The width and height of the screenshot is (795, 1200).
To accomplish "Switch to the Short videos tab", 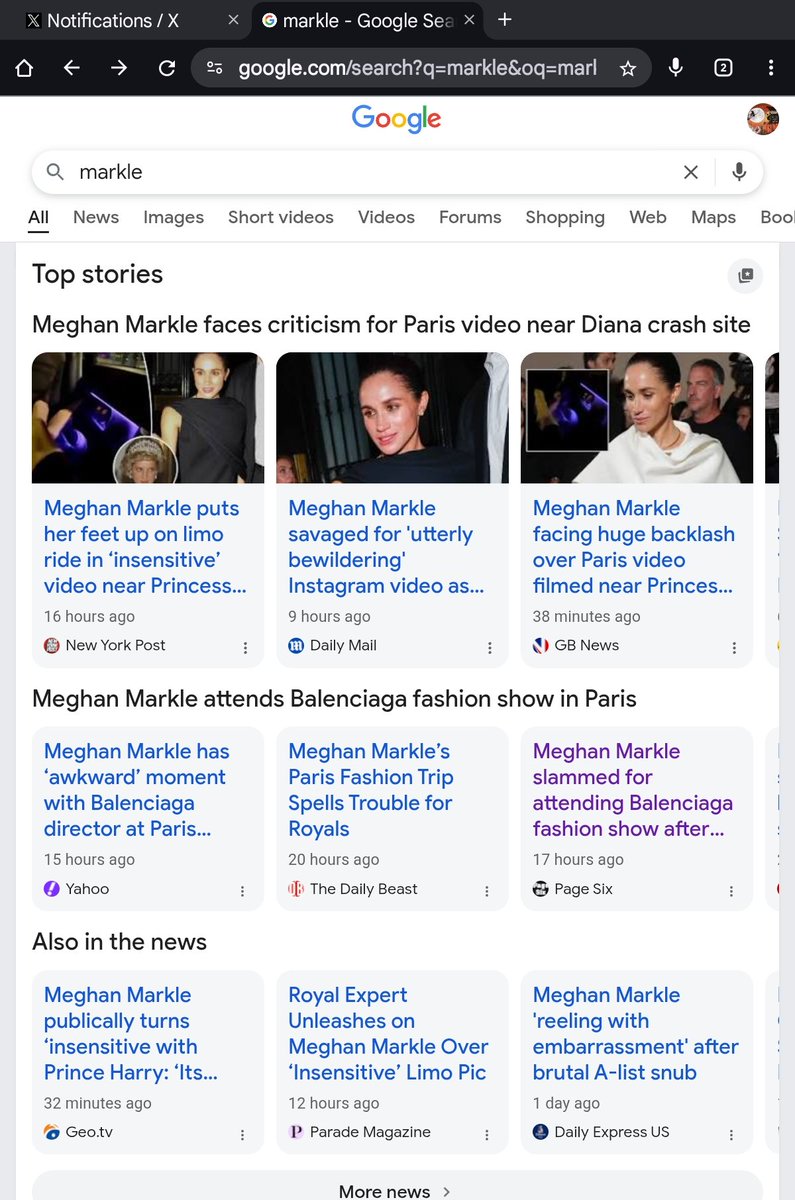I will tap(281, 217).
